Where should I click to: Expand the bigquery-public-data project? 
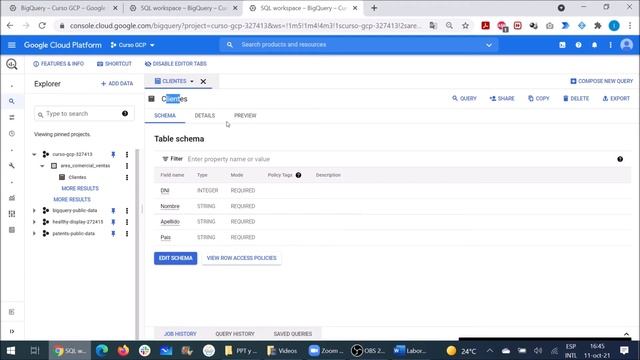point(34,211)
